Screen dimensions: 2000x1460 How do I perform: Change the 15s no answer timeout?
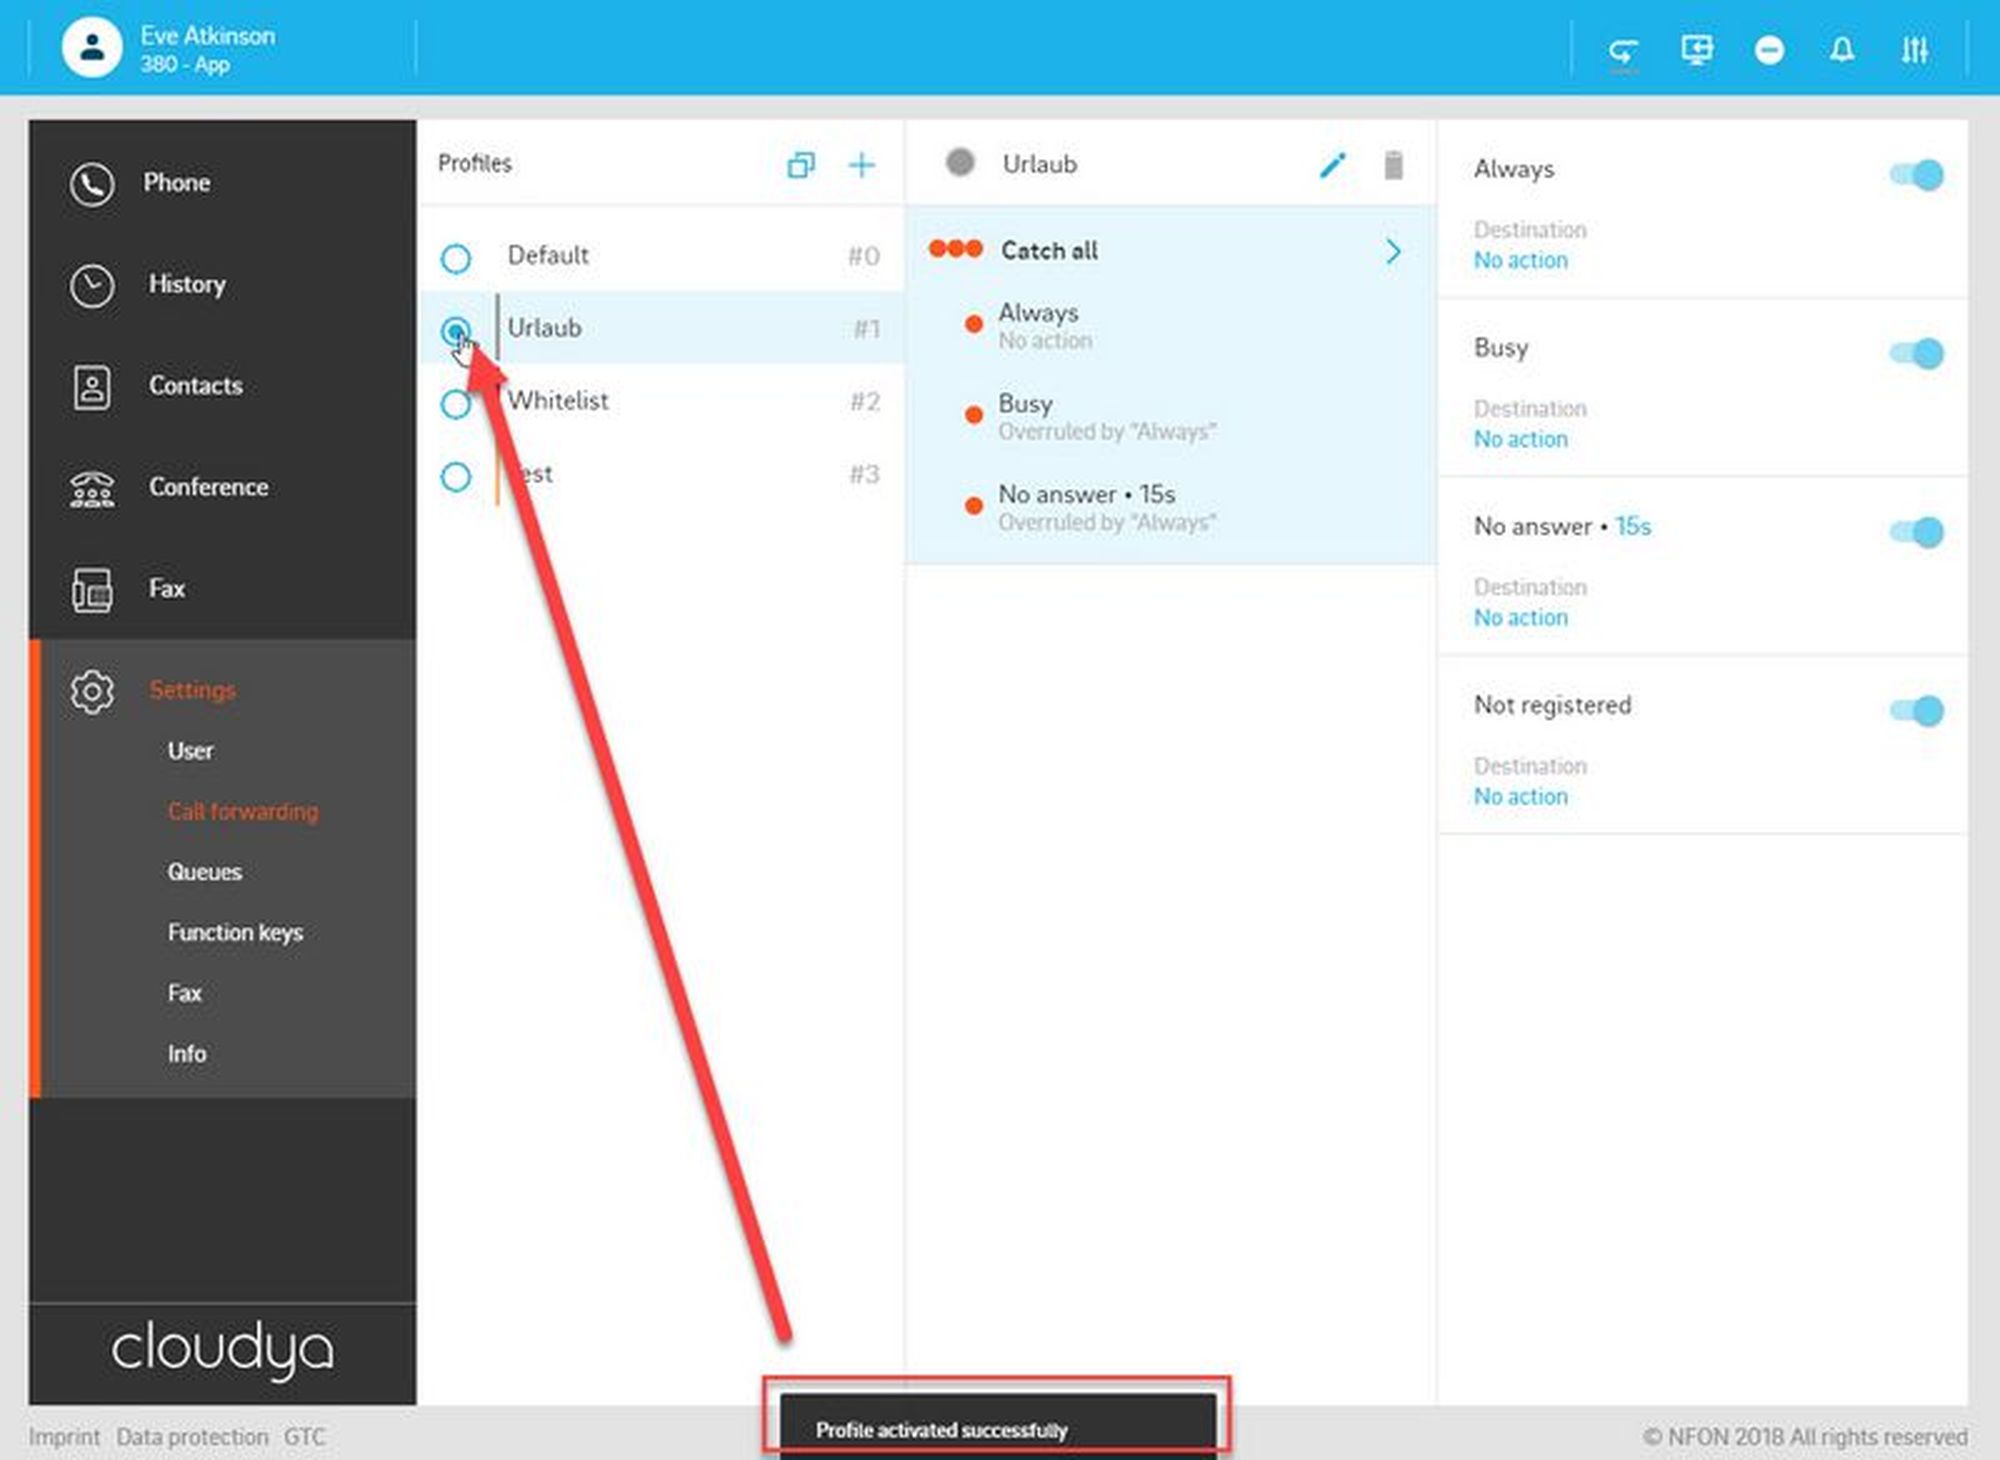coord(1633,526)
